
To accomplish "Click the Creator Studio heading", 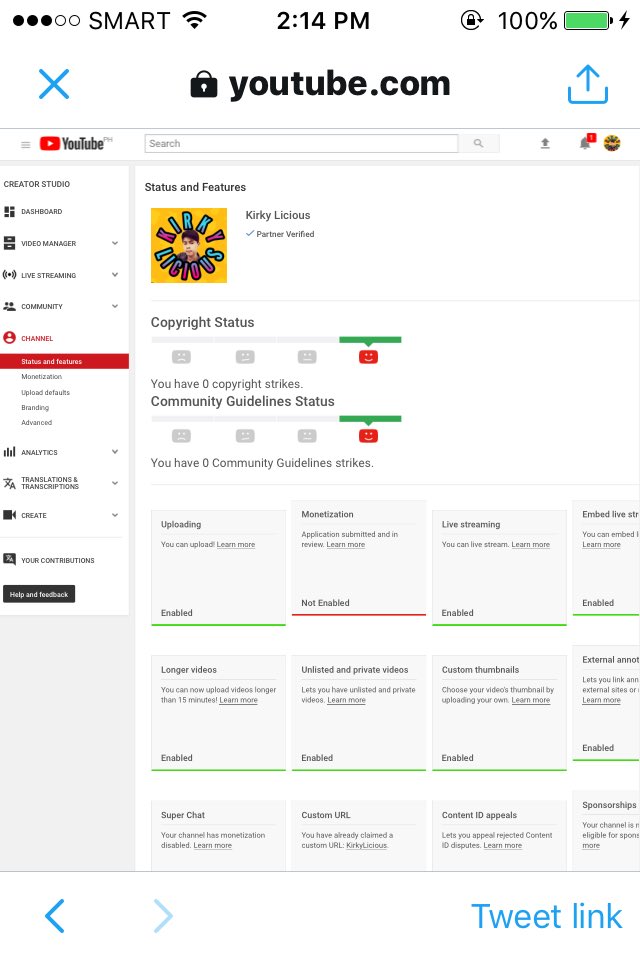I will 37,184.
